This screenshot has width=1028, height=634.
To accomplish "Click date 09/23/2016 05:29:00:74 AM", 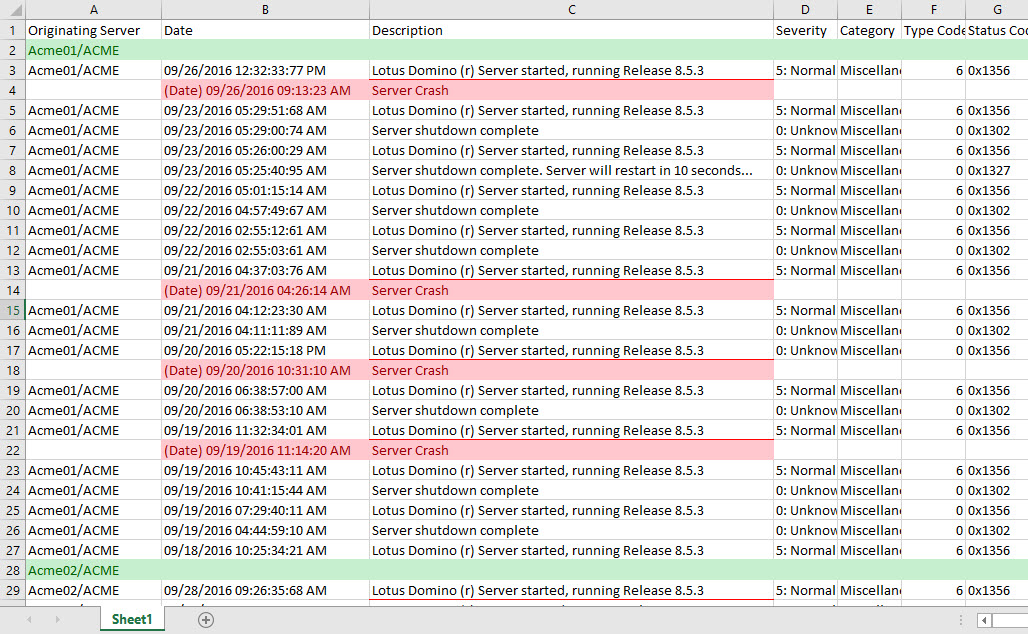I will 265,130.
